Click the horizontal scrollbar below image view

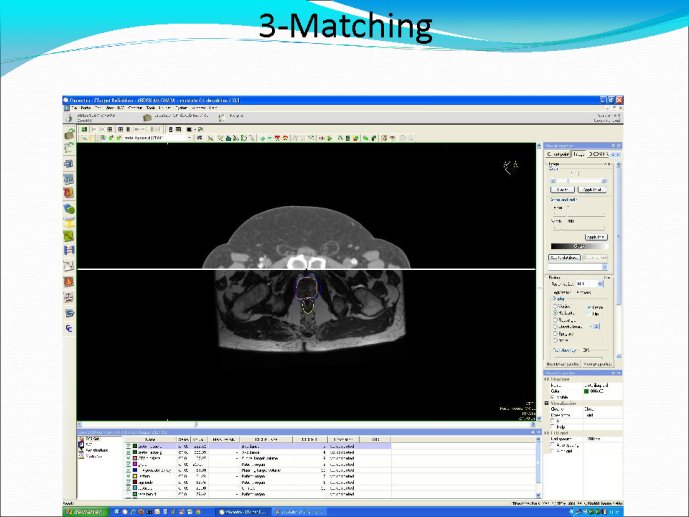pyautogui.click(x=306, y=425)
